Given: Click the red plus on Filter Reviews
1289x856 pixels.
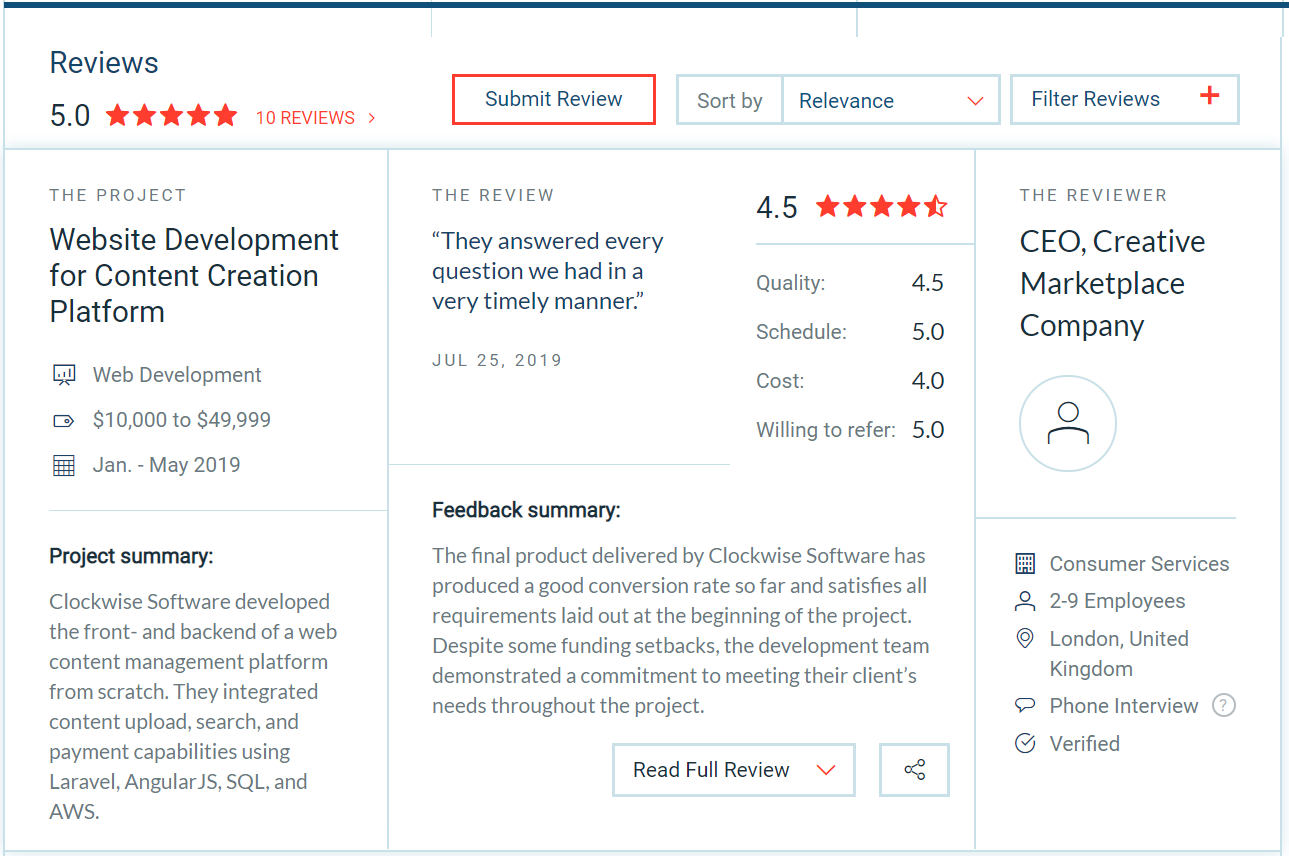Looking at the screenshot, I should [1210, 97].
